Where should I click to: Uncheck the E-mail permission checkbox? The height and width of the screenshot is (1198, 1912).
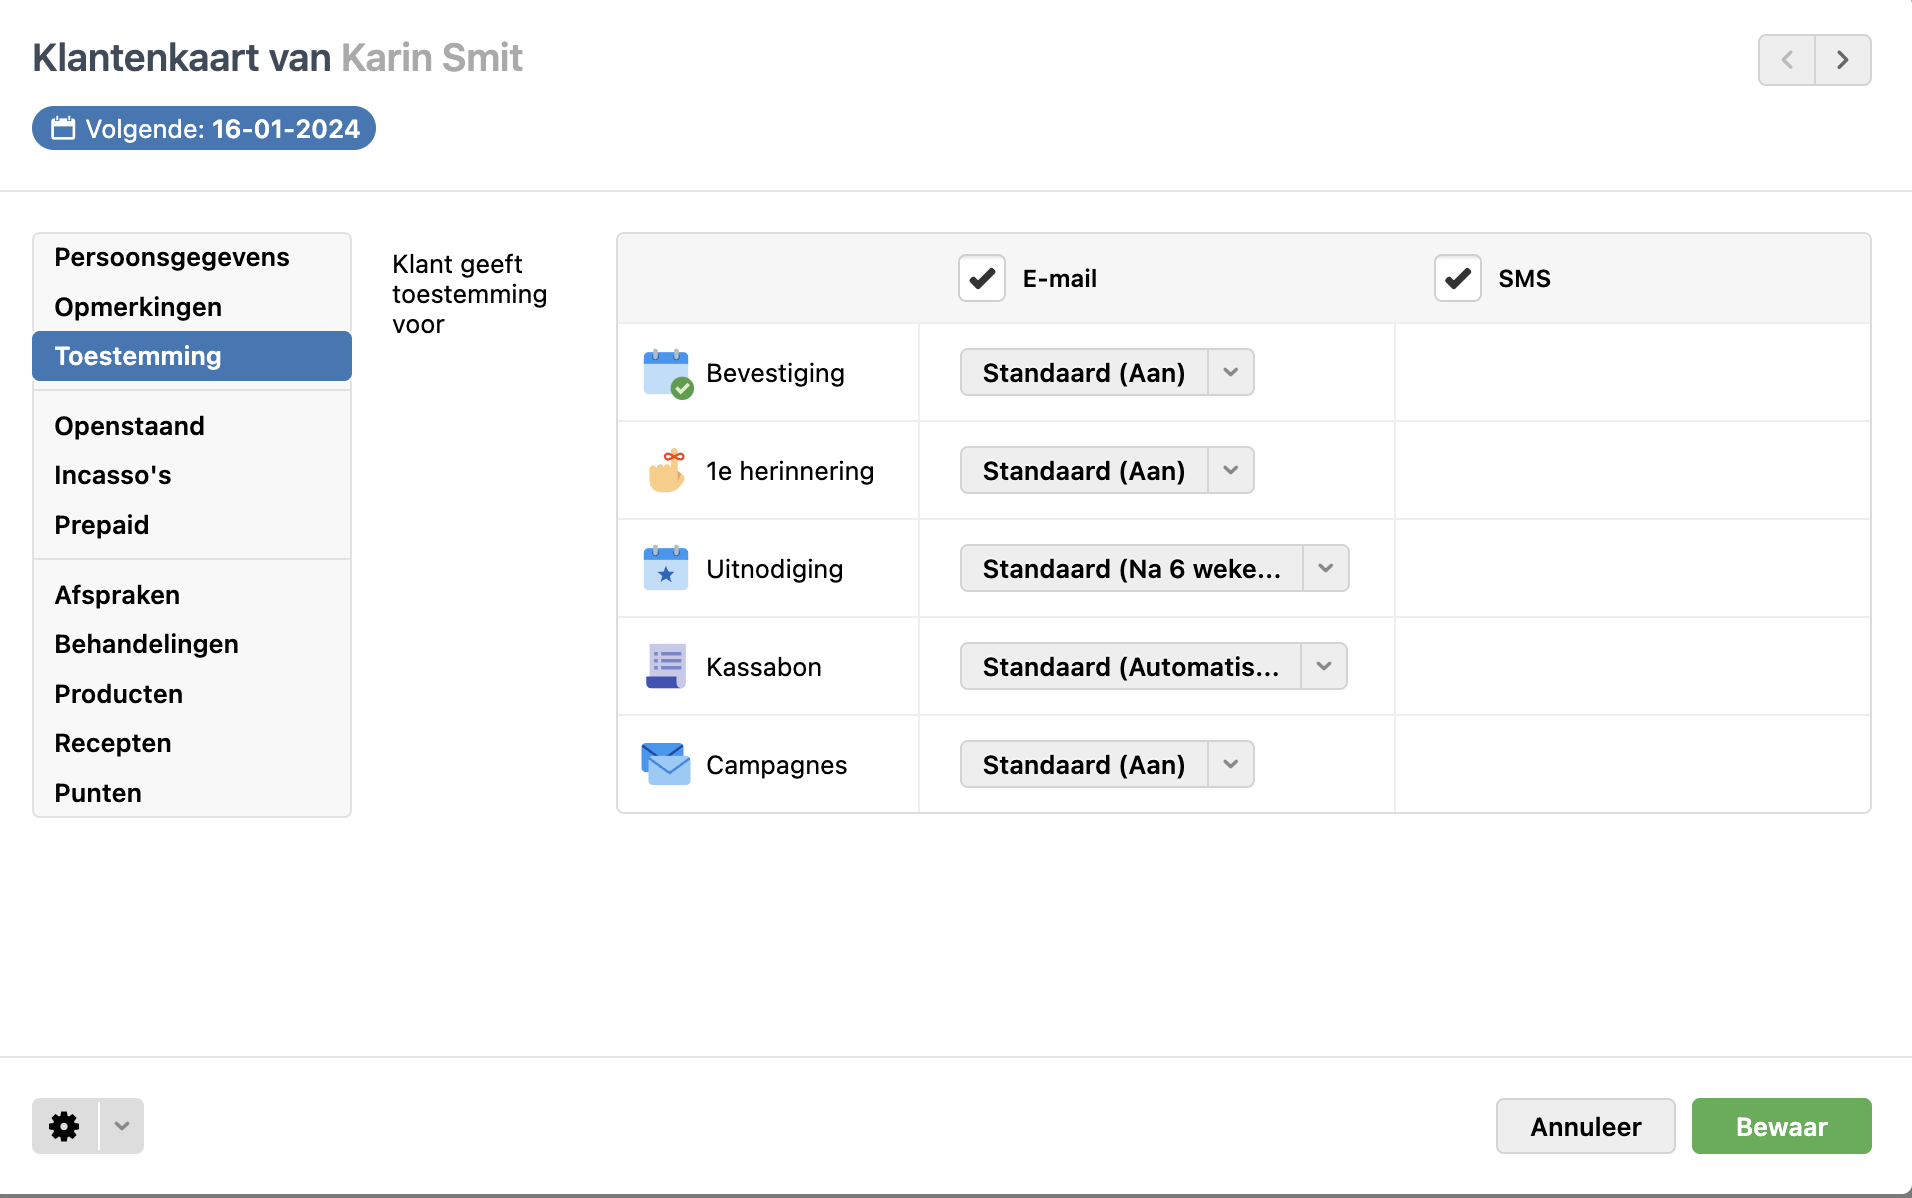coord(981,278)
